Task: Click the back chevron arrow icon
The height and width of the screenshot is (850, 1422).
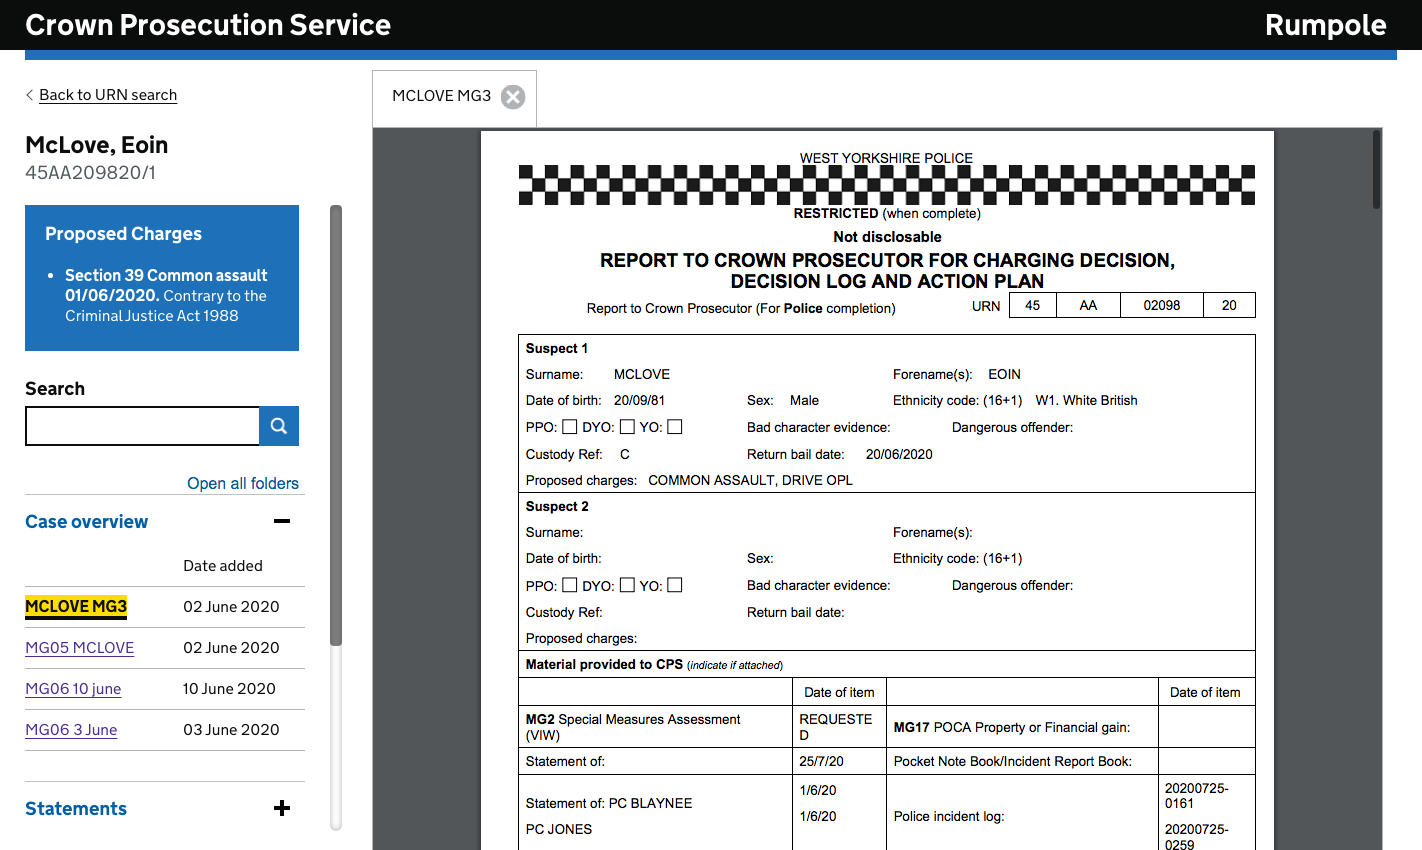Action: pos(29,95)
